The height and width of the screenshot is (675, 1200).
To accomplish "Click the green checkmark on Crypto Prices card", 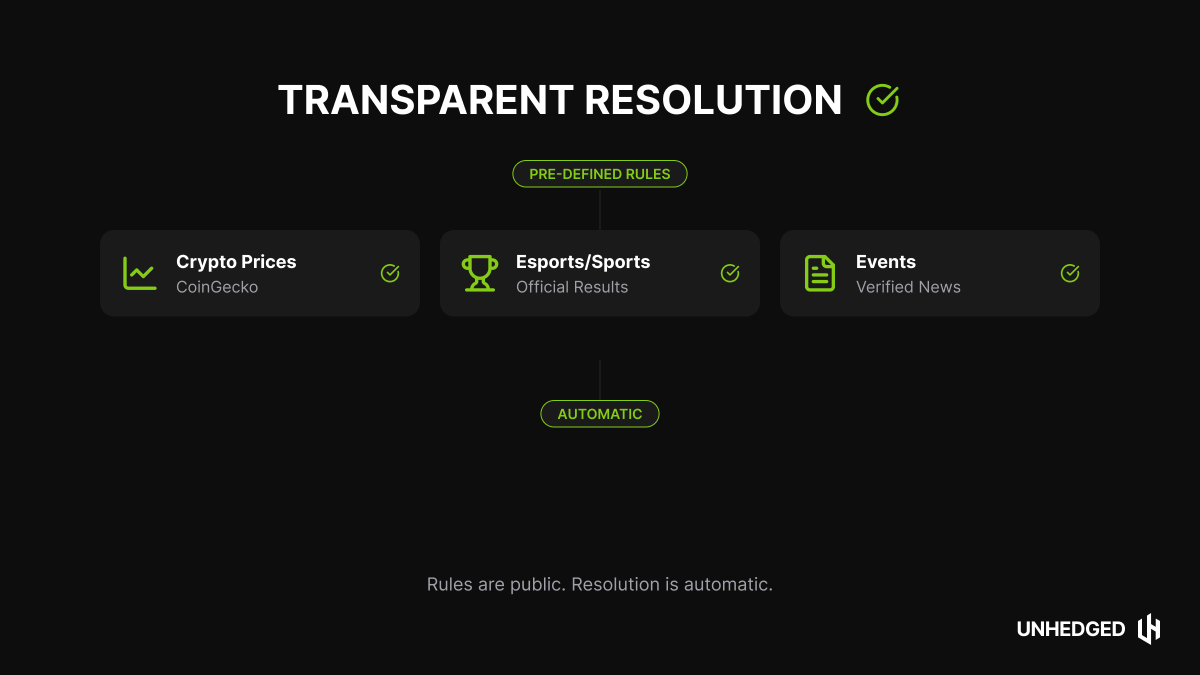I will (390, 272).
